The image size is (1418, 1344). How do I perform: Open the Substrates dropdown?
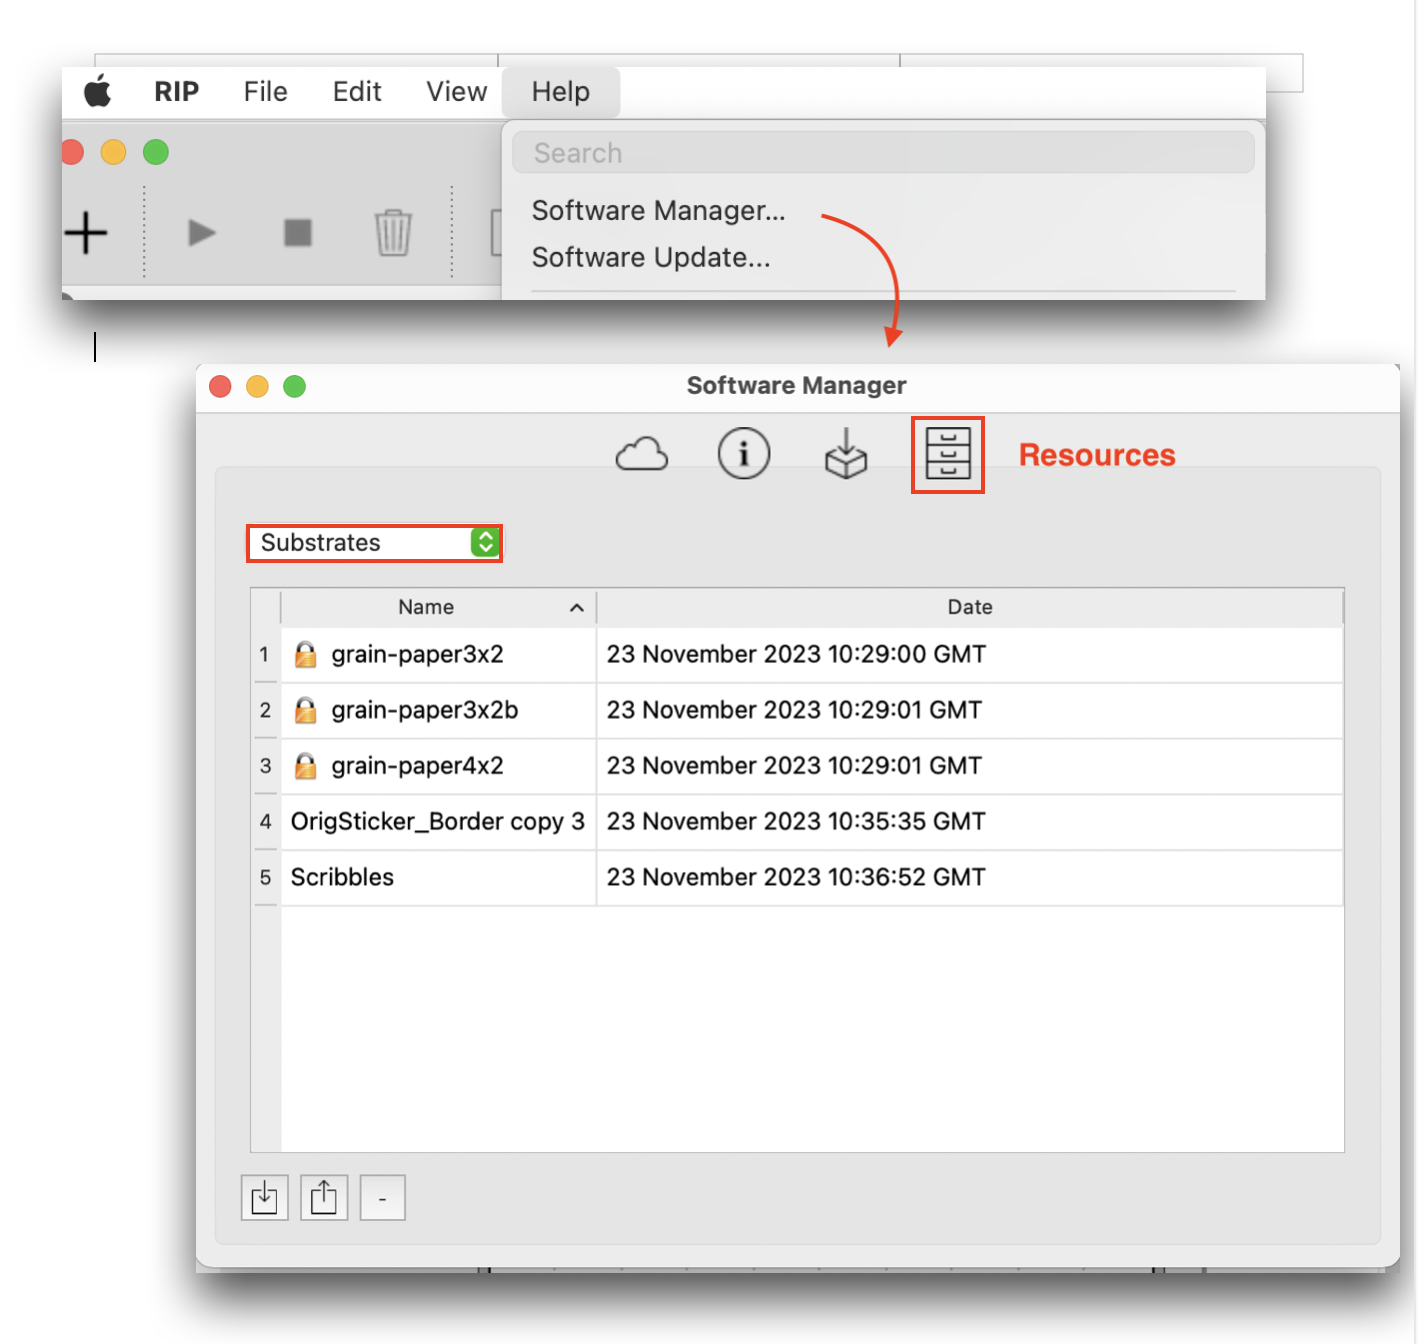tap(374, 543)
